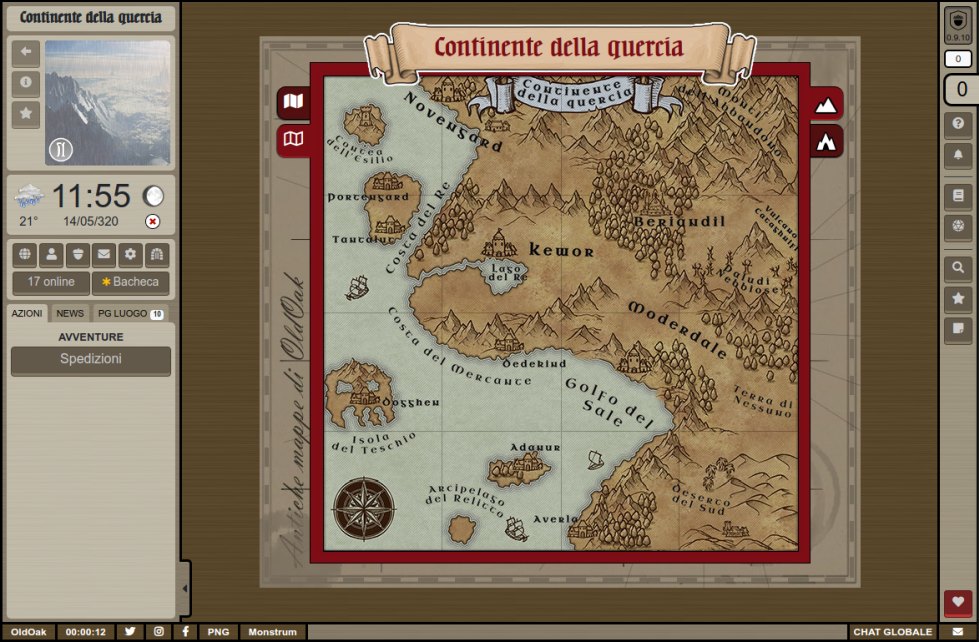This screenshot has height=642, width=979.
Task: Toggle the outlined mountain layer button
Action: tap(827, 141)
